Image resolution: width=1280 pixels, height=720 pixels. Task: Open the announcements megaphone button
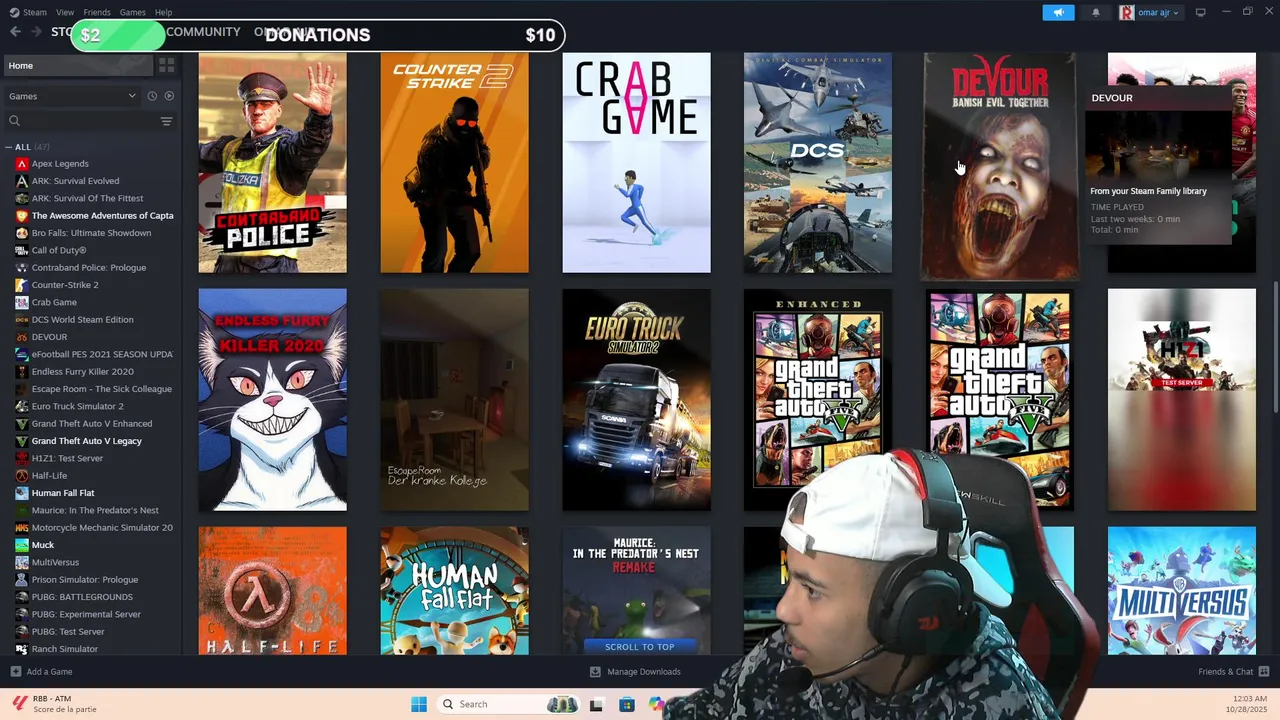(1058, 12)
